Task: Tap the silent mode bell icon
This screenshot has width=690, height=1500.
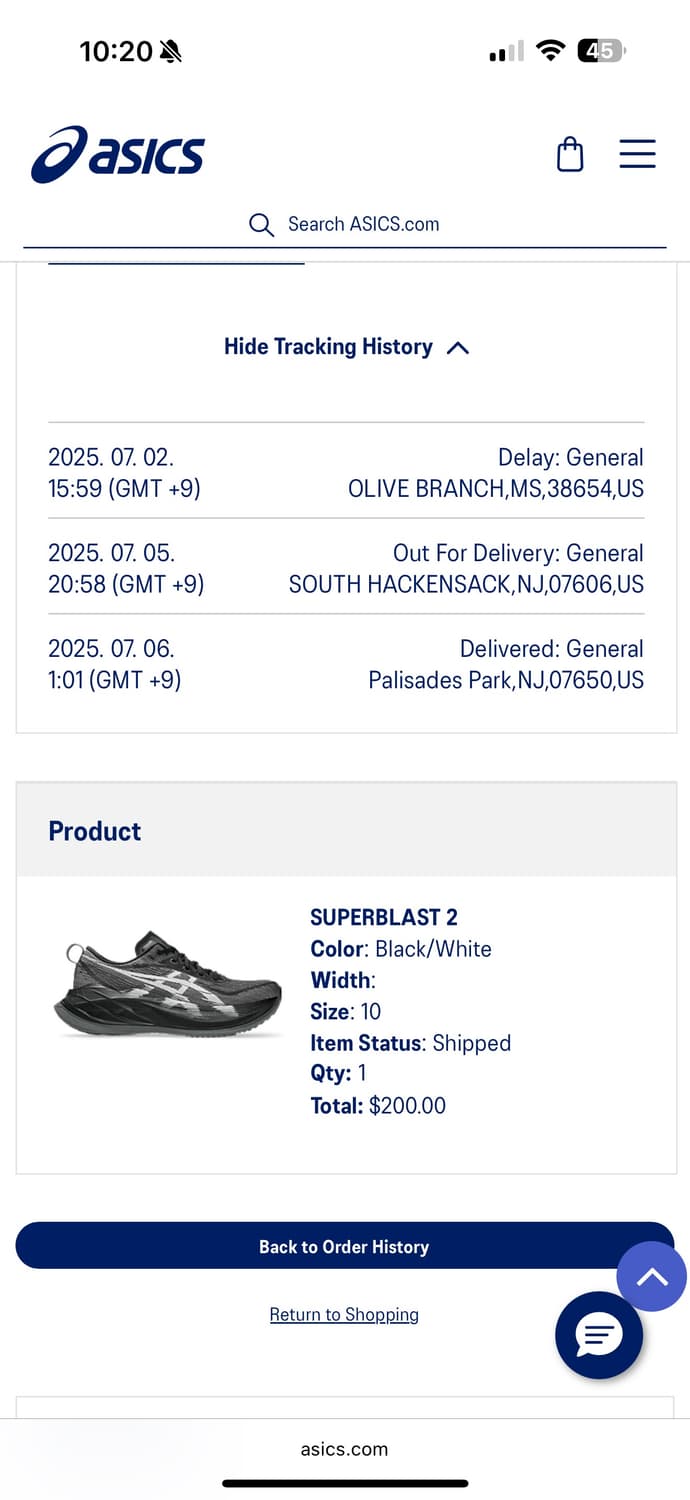Action: coord(171,51)
